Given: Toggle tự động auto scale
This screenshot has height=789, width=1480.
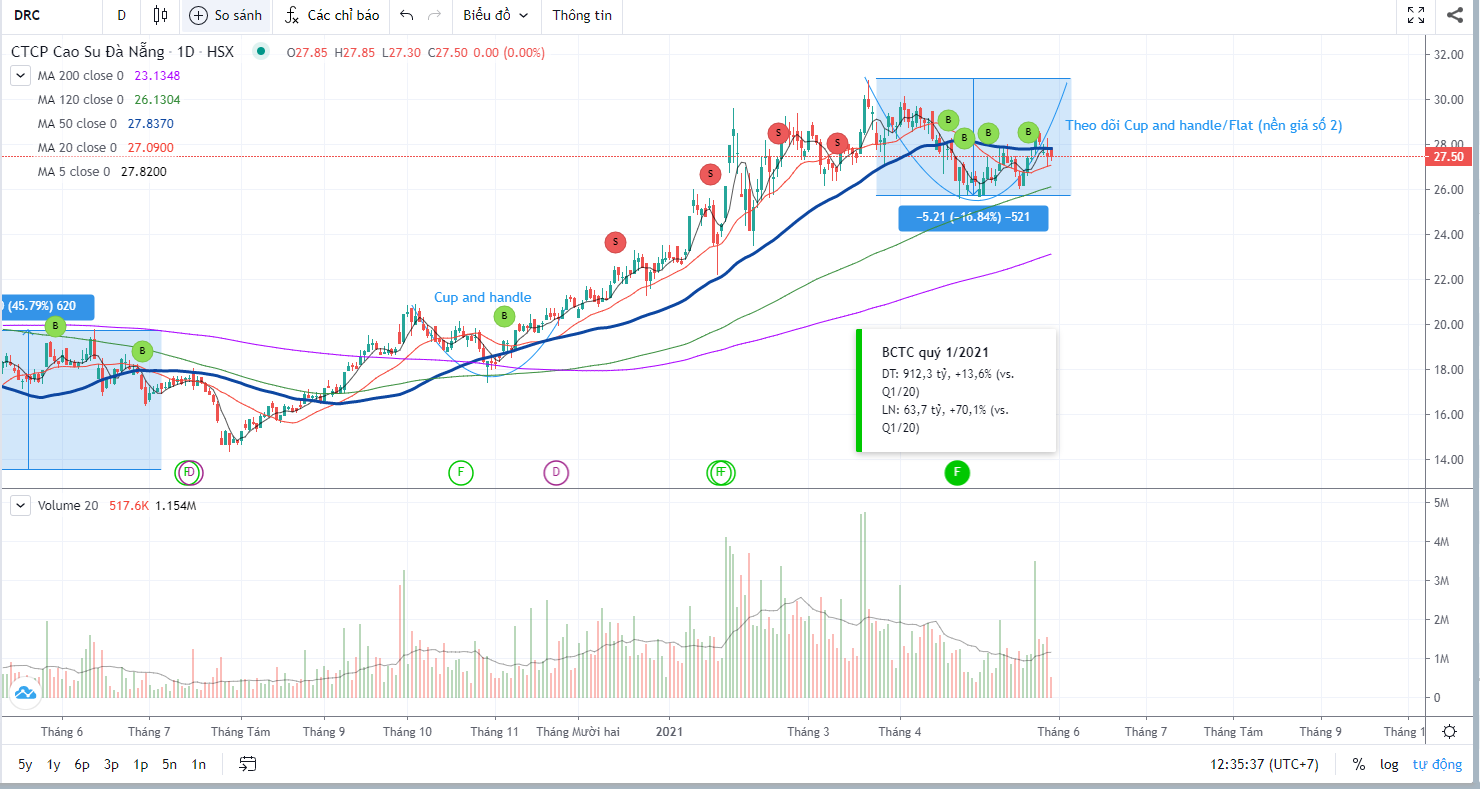Looking at the screenshot, I should click(1437, 764).
